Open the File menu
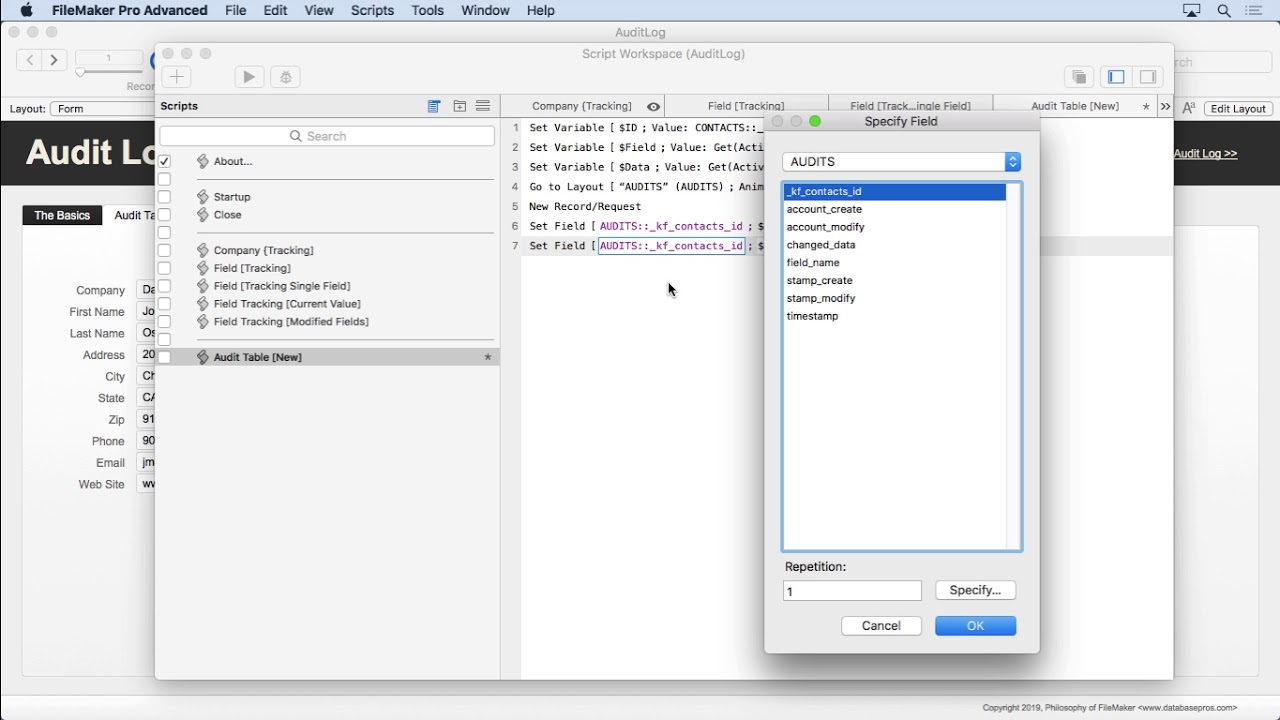 point(236,10)
